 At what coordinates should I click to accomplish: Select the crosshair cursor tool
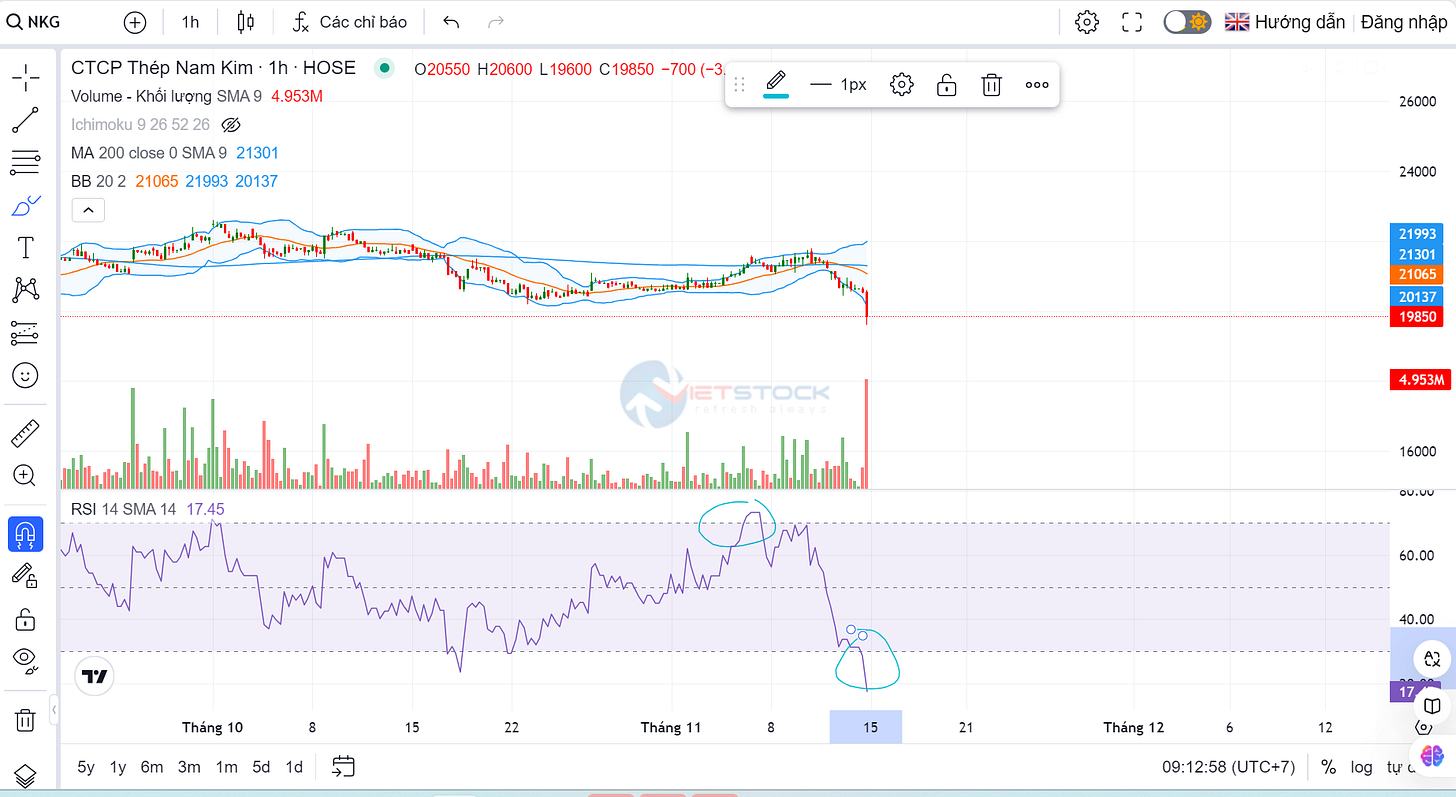point(25,76)
